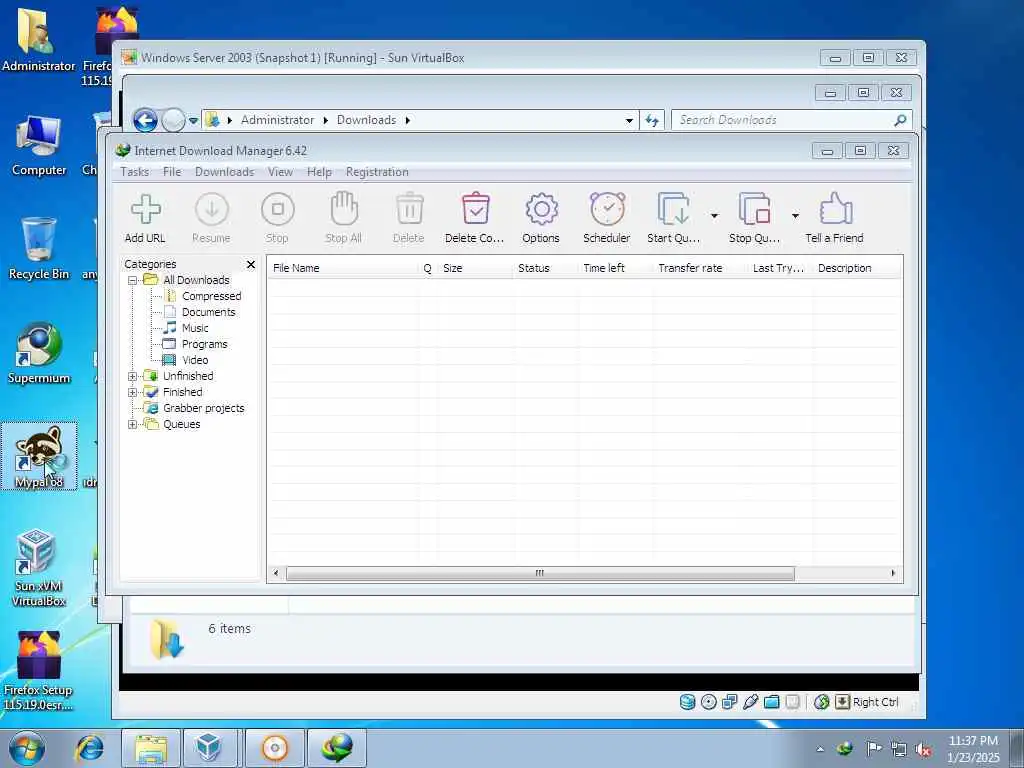Select the Mypal 68 desktop icon
Image resolution: width=1024 pixels, height=768 pixels.
[x=39, y=456]
